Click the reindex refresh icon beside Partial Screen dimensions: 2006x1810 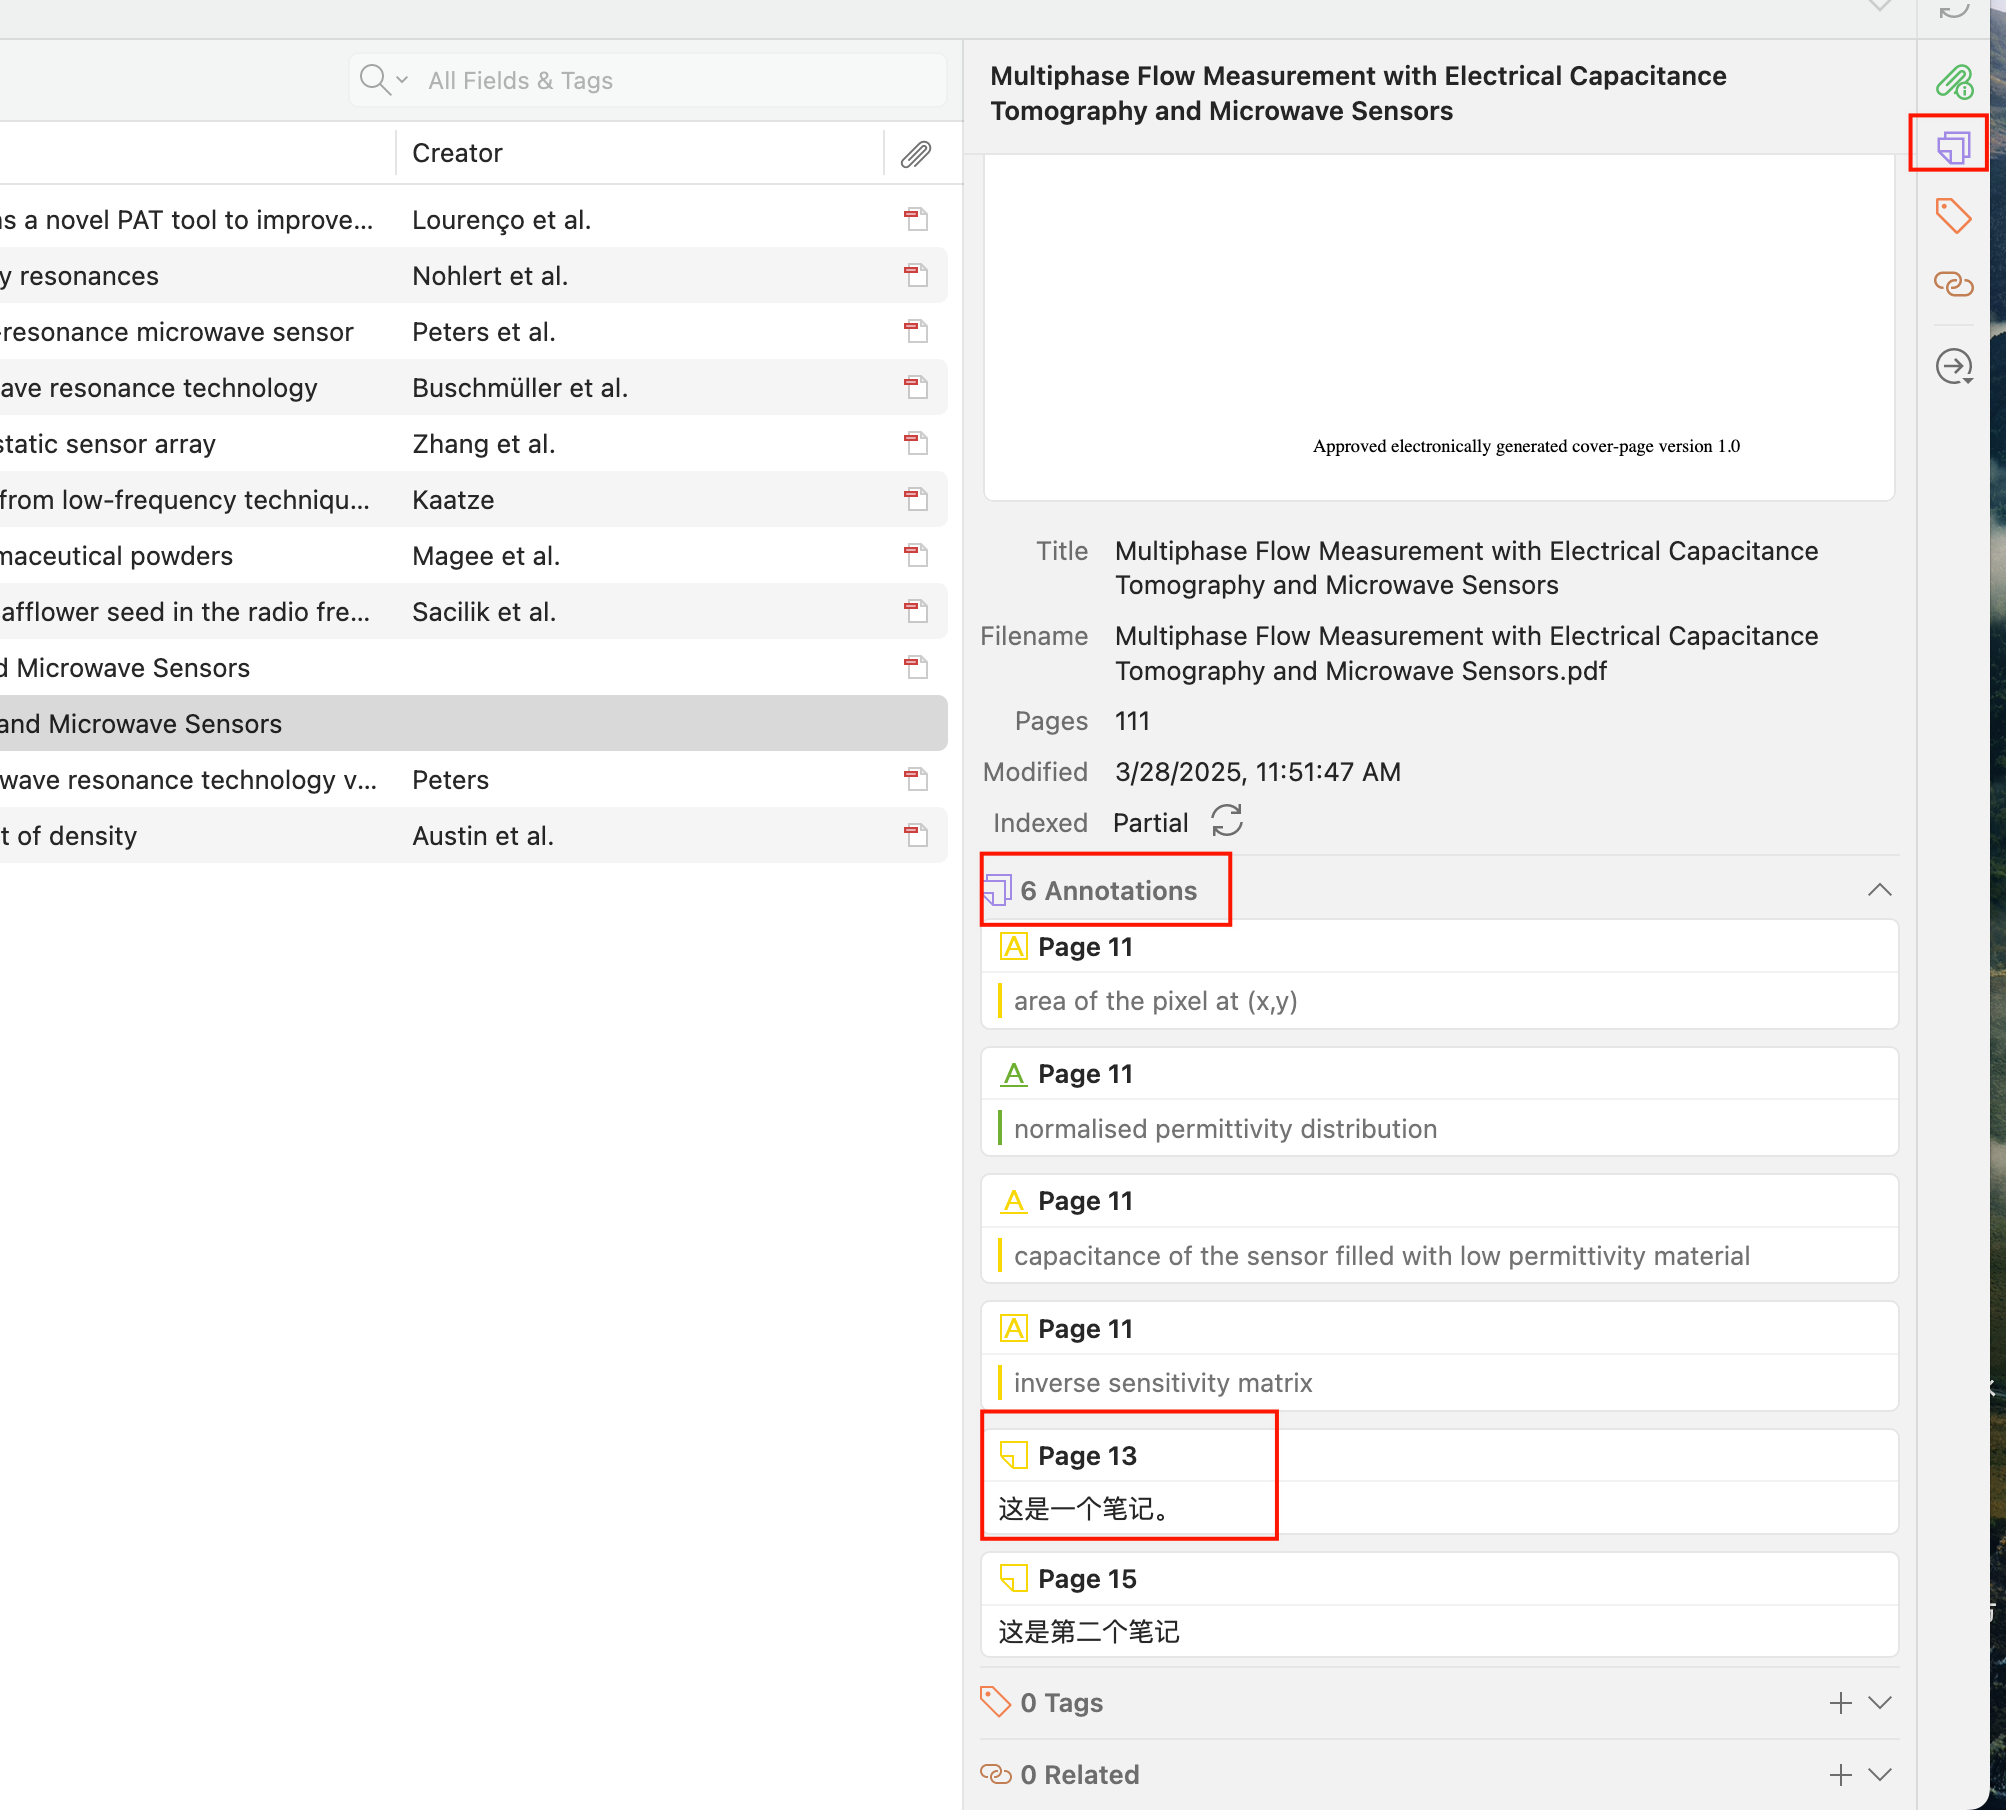pos(1227,822)
